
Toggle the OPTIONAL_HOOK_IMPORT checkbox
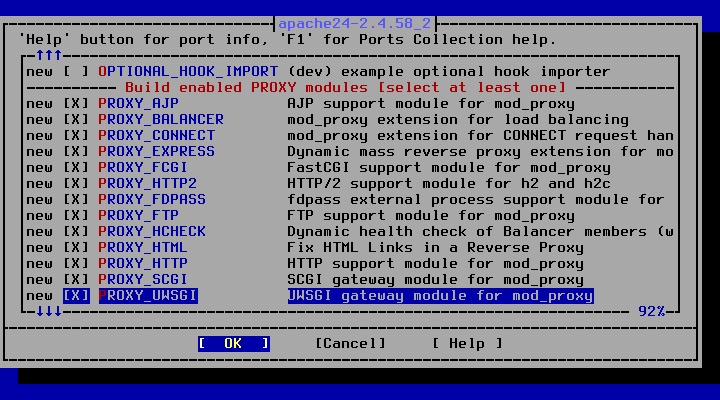tap(76, 72)
